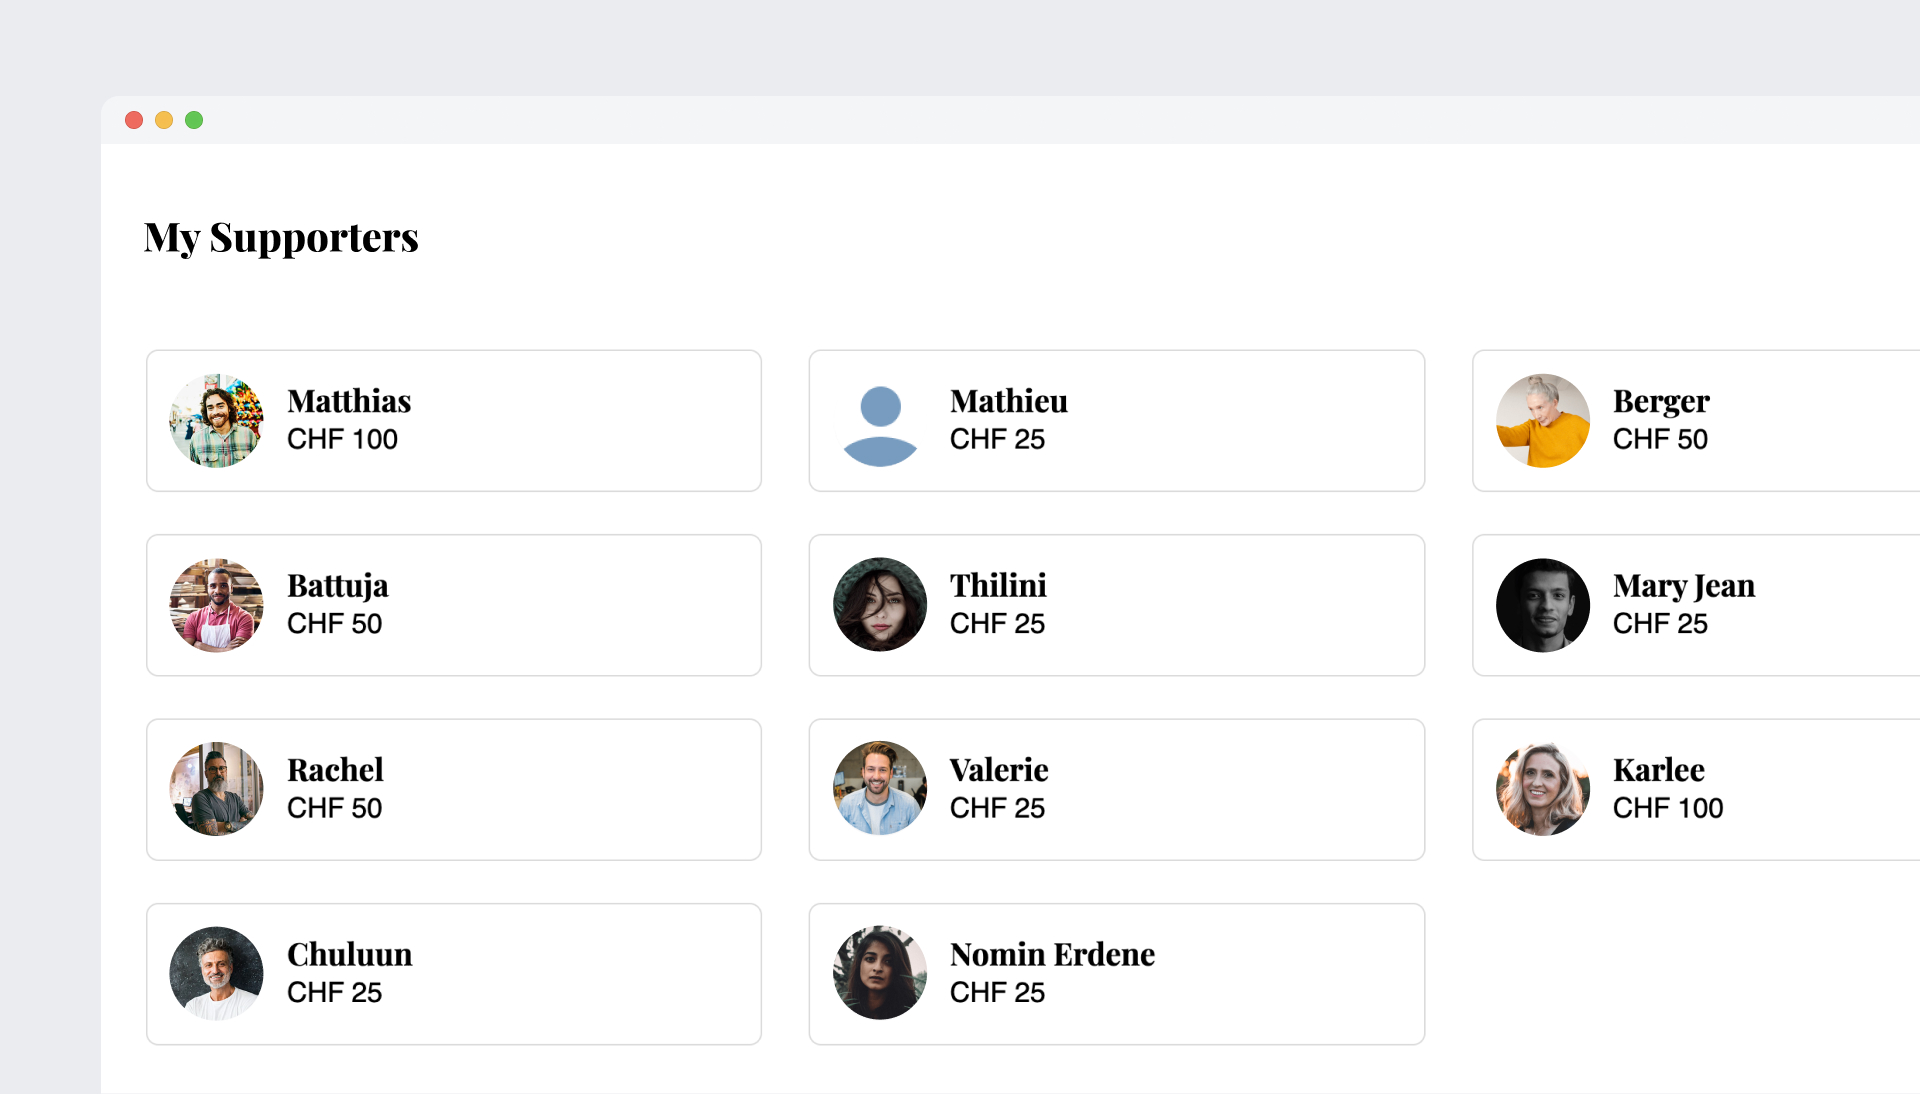Click Valerie's profile photo

click(880, 789)
